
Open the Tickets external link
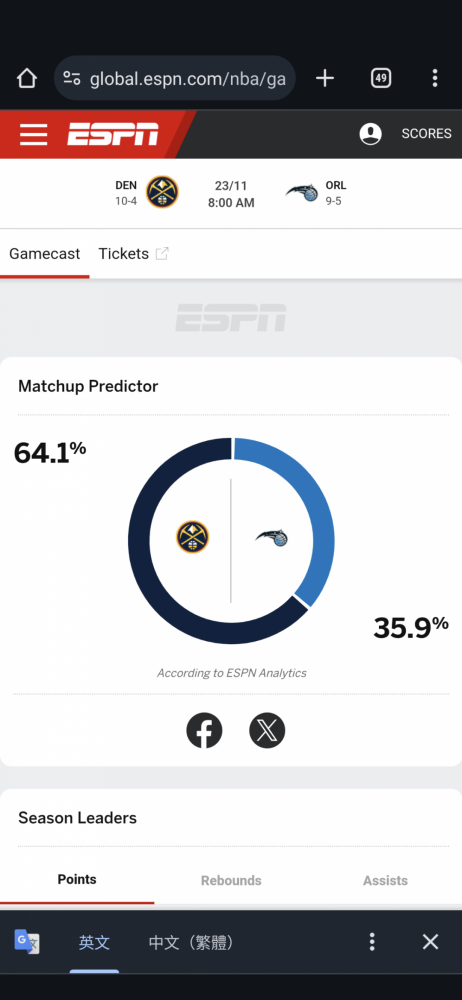click(133, 254)
